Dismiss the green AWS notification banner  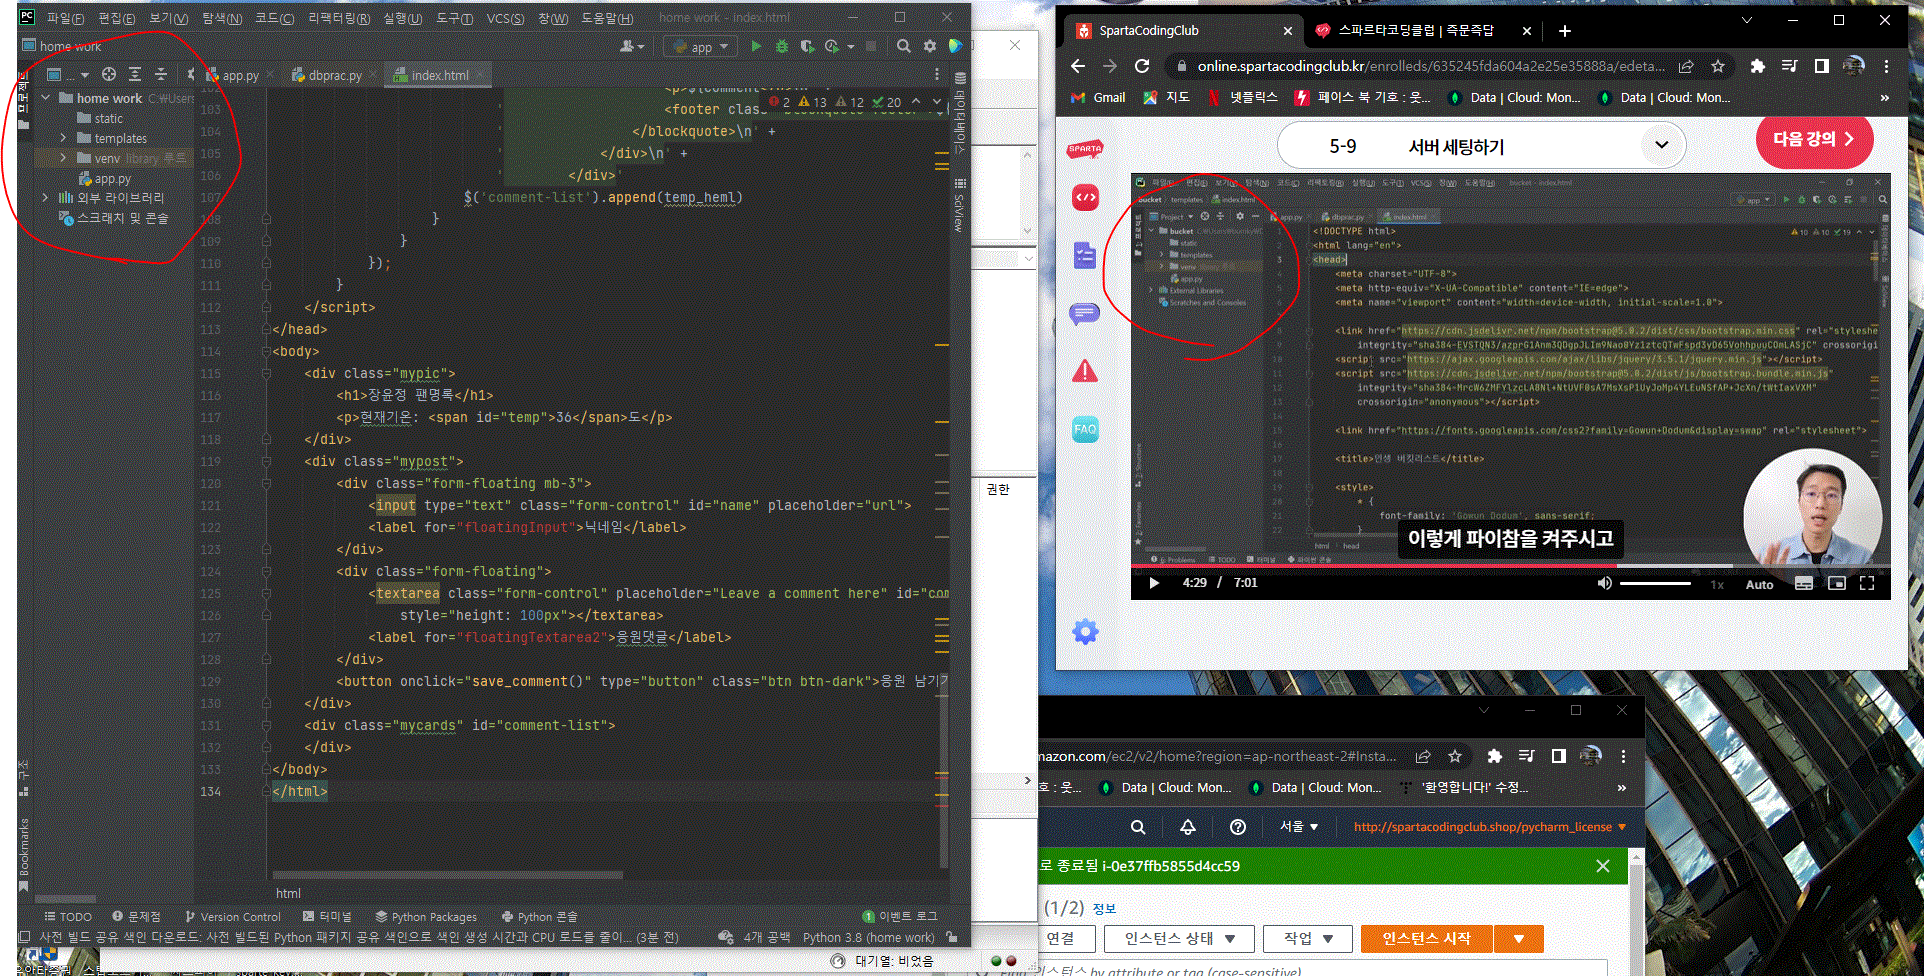click(1603, 866)
